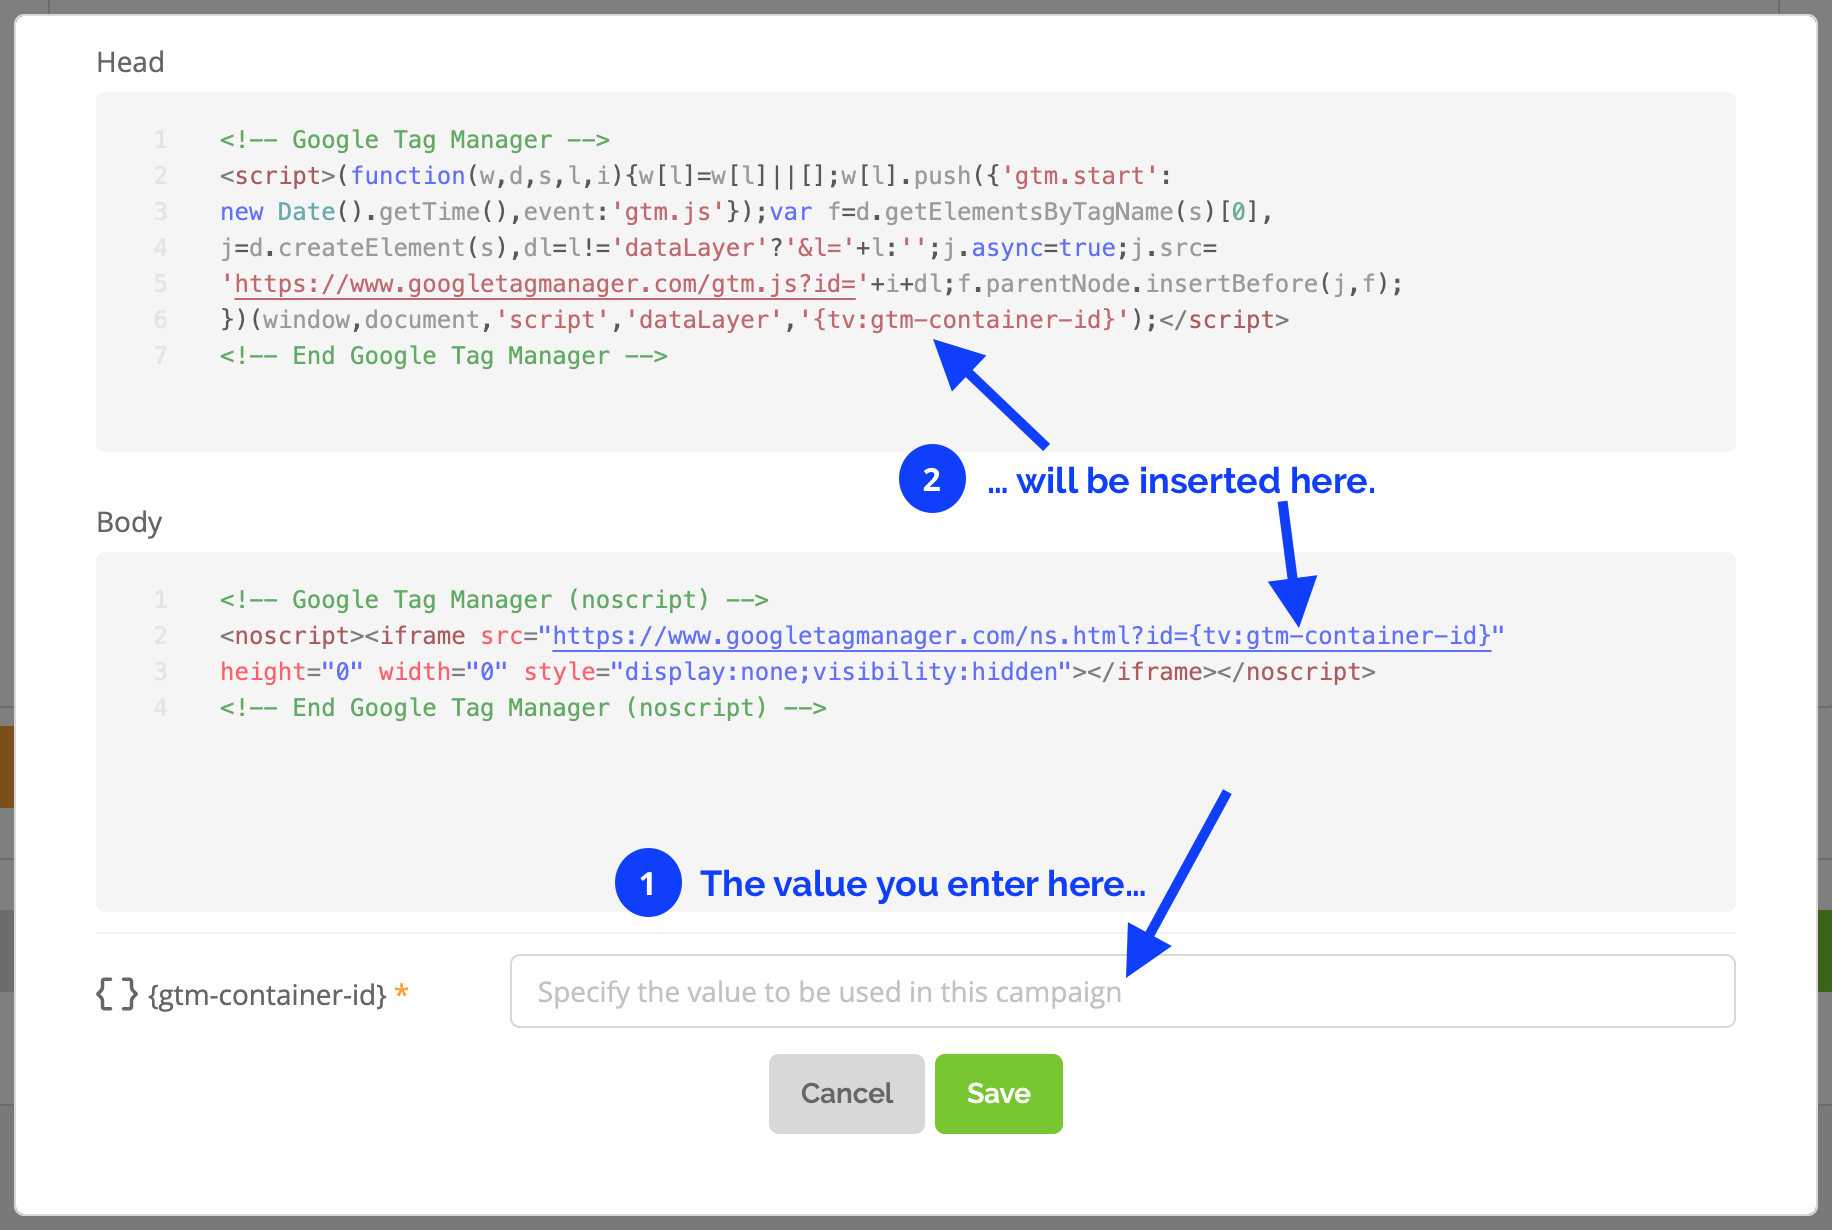Click the green Save button

pos(998,1093)
